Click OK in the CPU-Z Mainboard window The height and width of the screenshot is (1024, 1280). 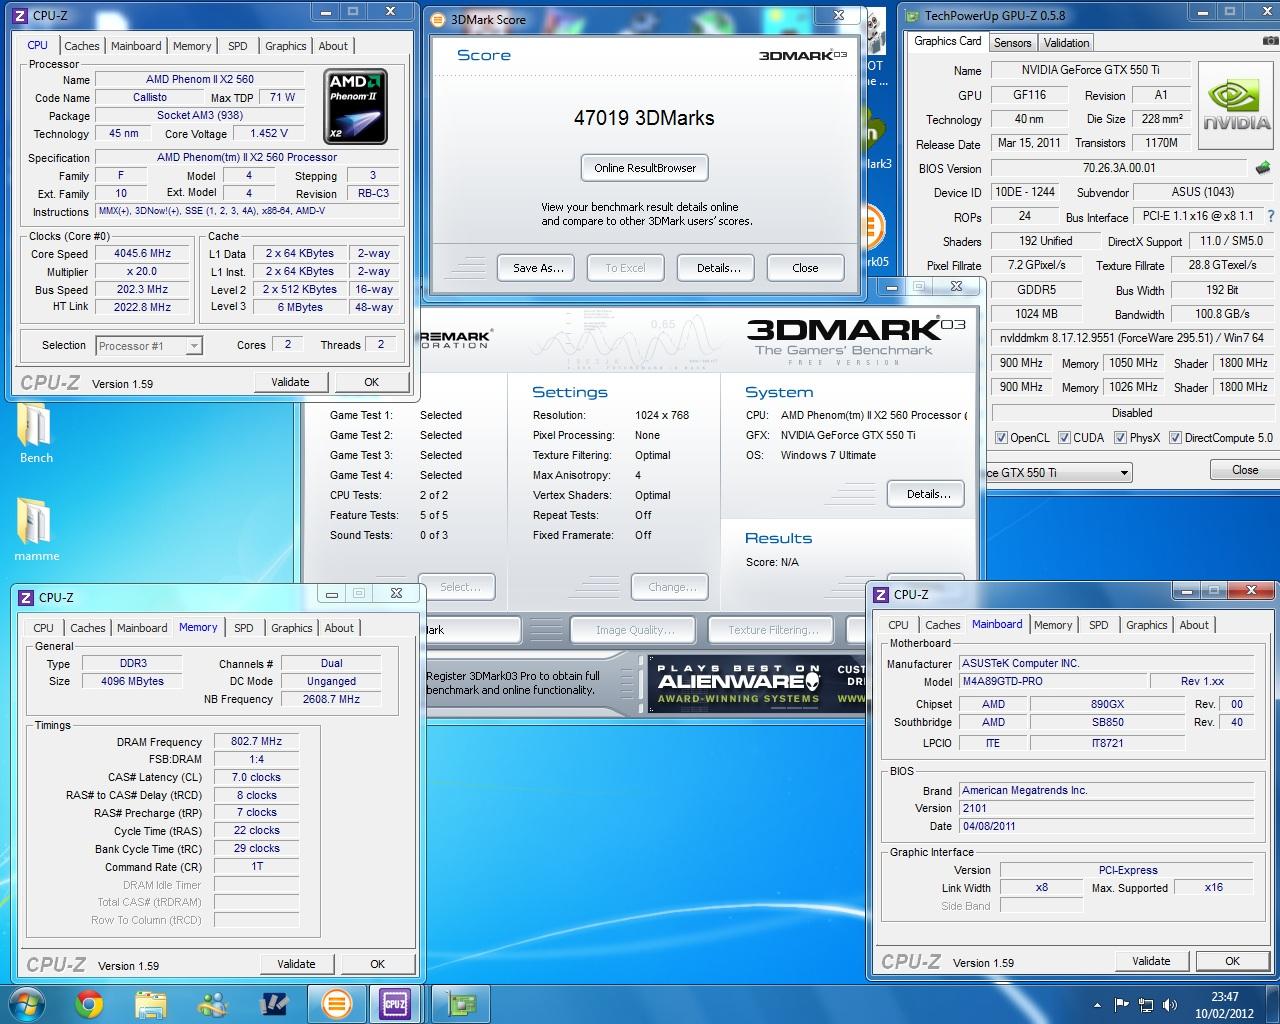pos(1232,961)
